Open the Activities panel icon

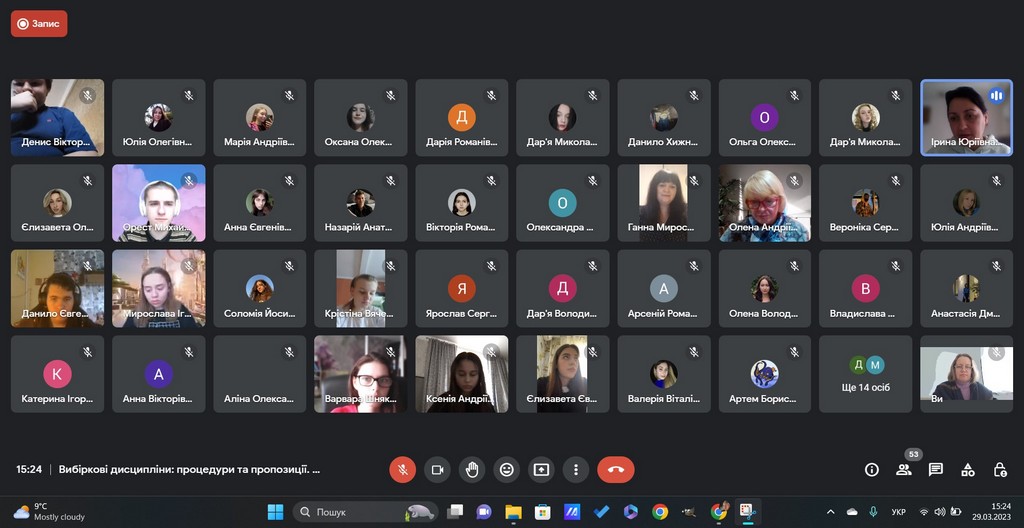[968, 469]
